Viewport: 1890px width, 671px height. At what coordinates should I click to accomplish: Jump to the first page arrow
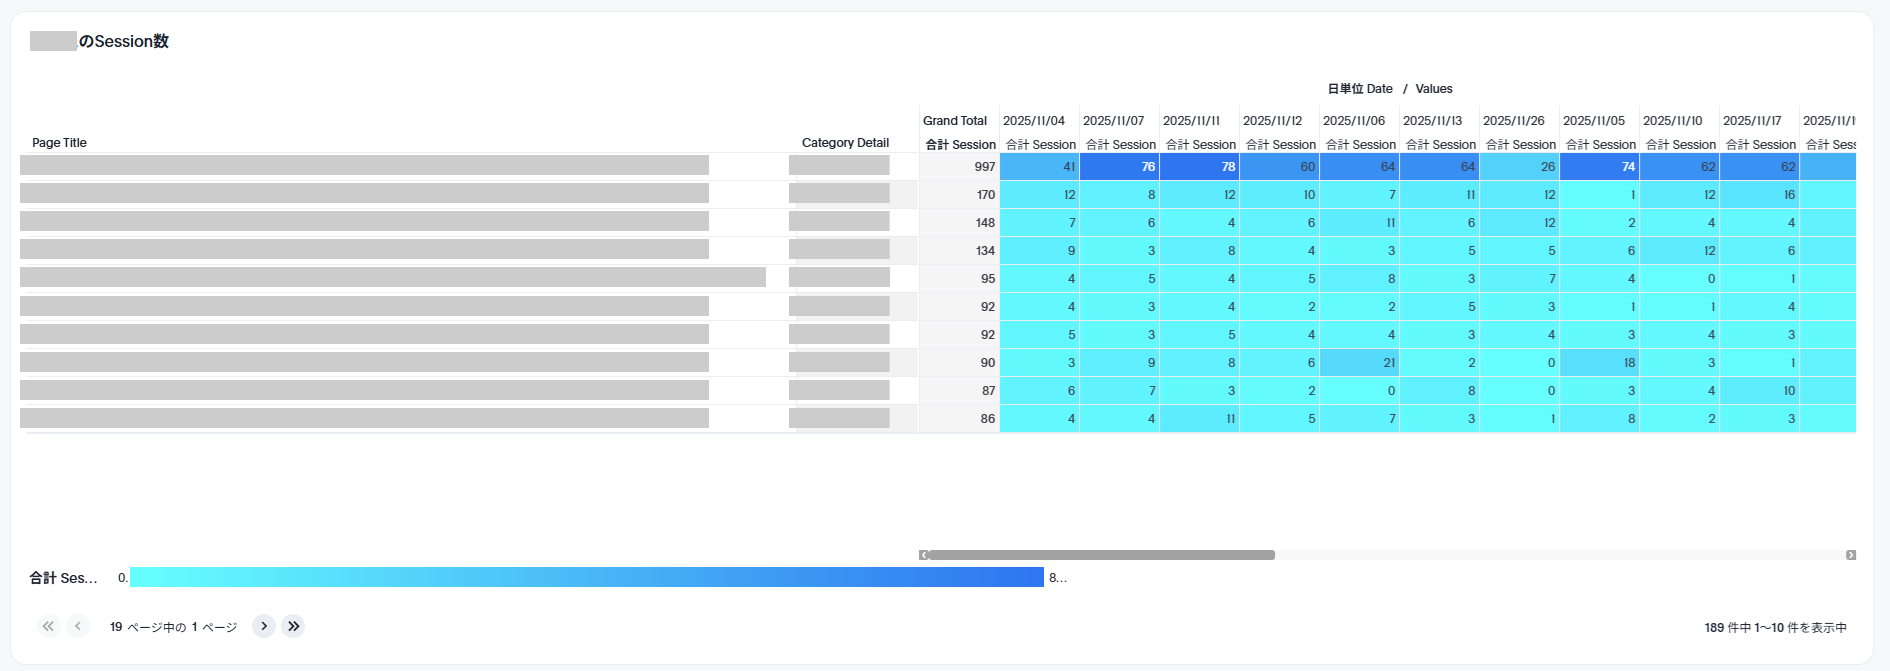pos(48,626)
